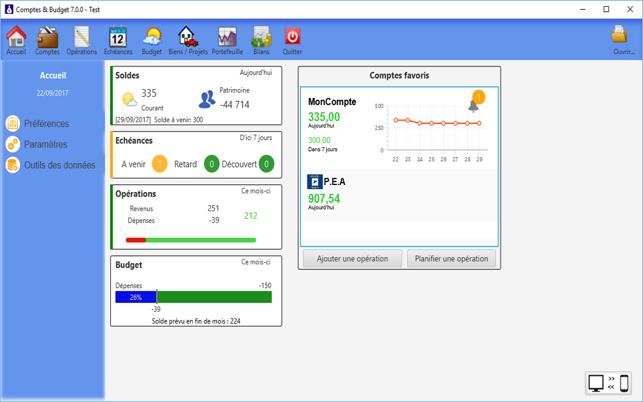The height and width of the screenshot is (402, 643).
Task: Click Ajouter une opération button
Action: point(352,259)
